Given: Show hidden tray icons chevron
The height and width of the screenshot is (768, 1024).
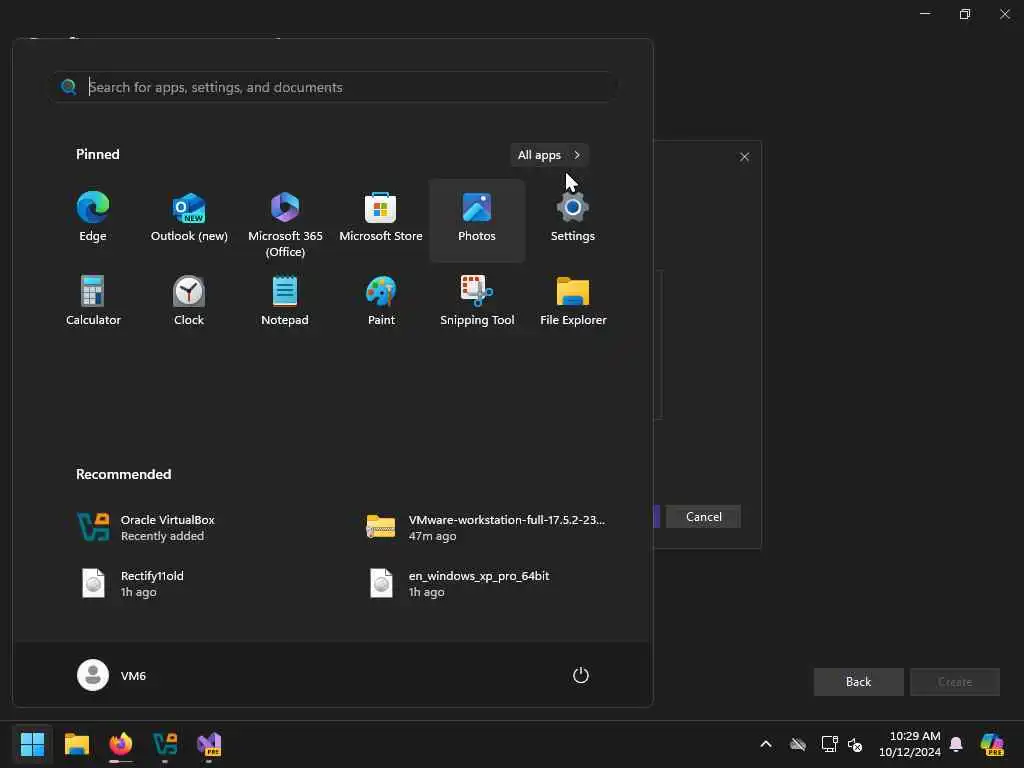Looking at the screenshot, I should tap(766, 744).
